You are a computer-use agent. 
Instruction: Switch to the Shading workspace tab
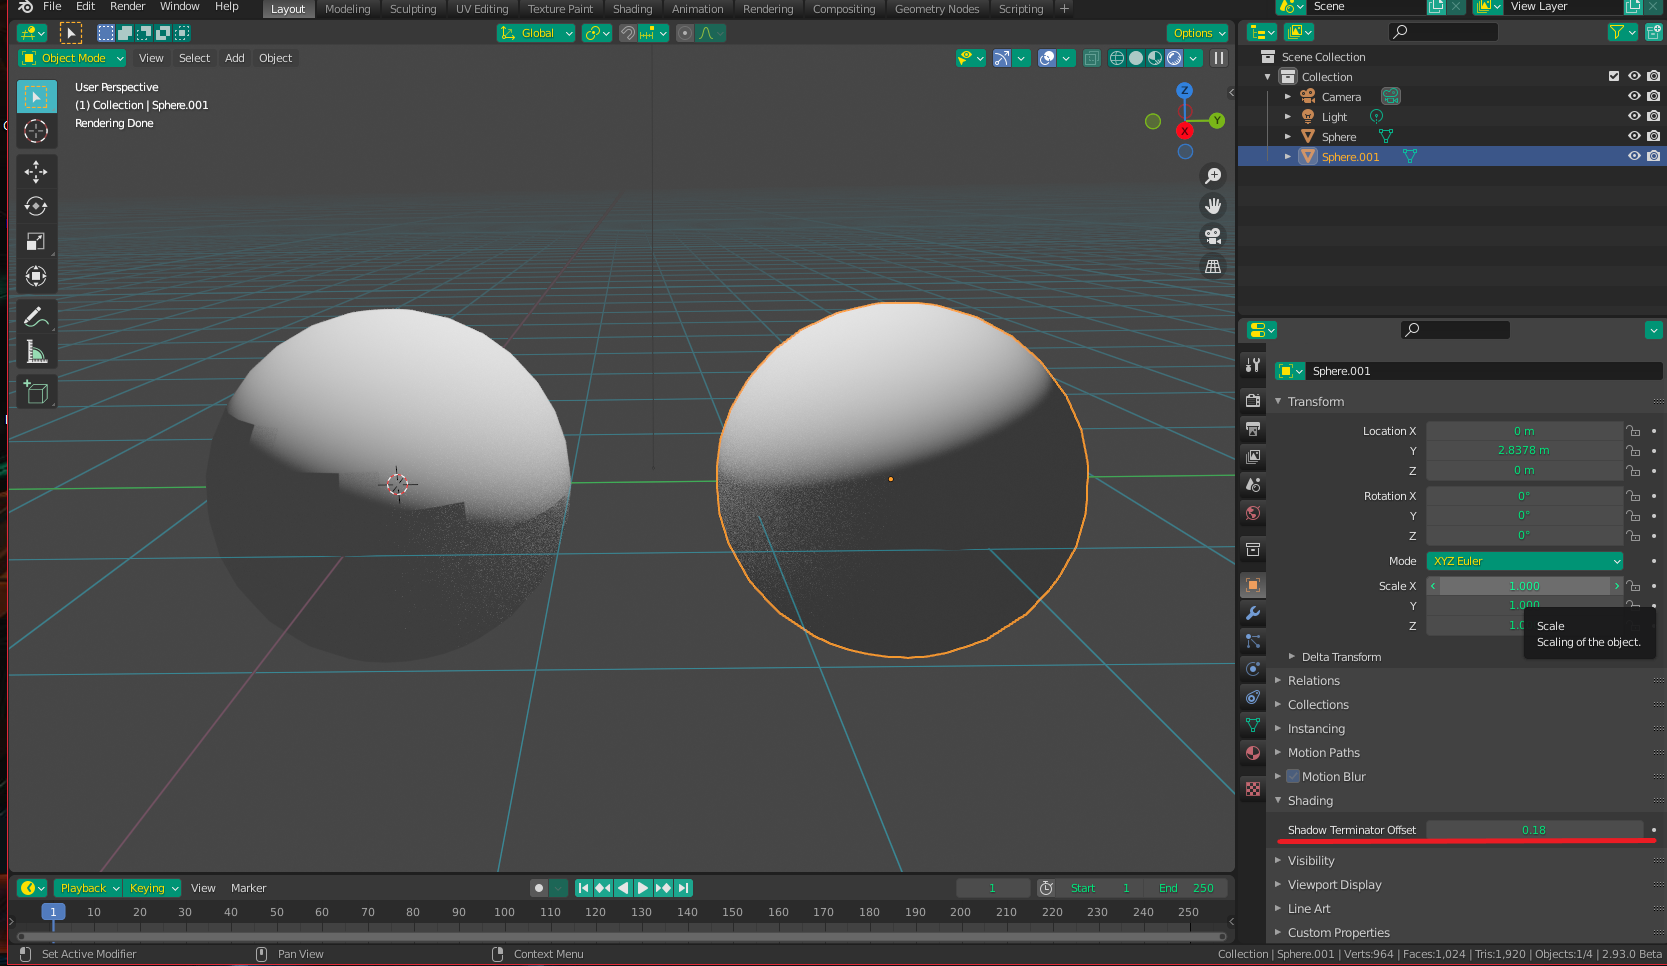(x=632, y=9)
